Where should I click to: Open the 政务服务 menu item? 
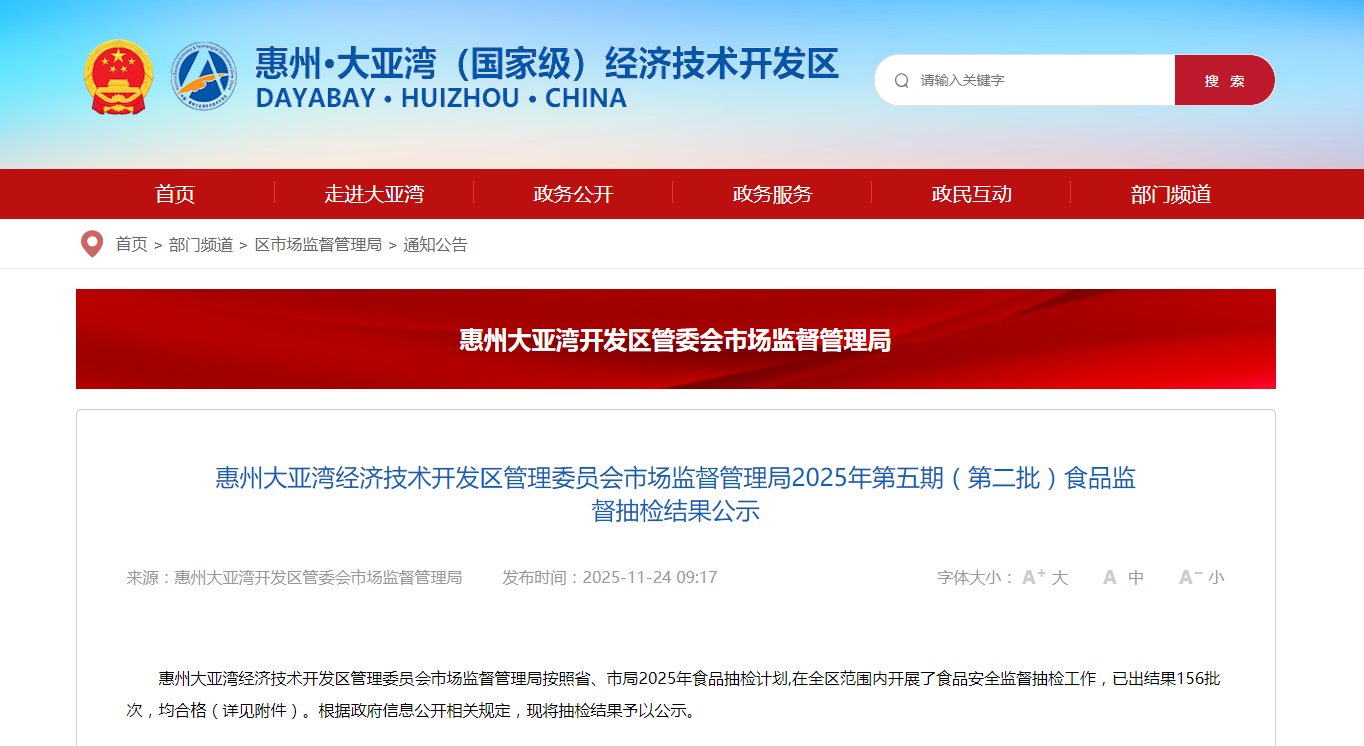pyautogui.click(x=772, y=194)
